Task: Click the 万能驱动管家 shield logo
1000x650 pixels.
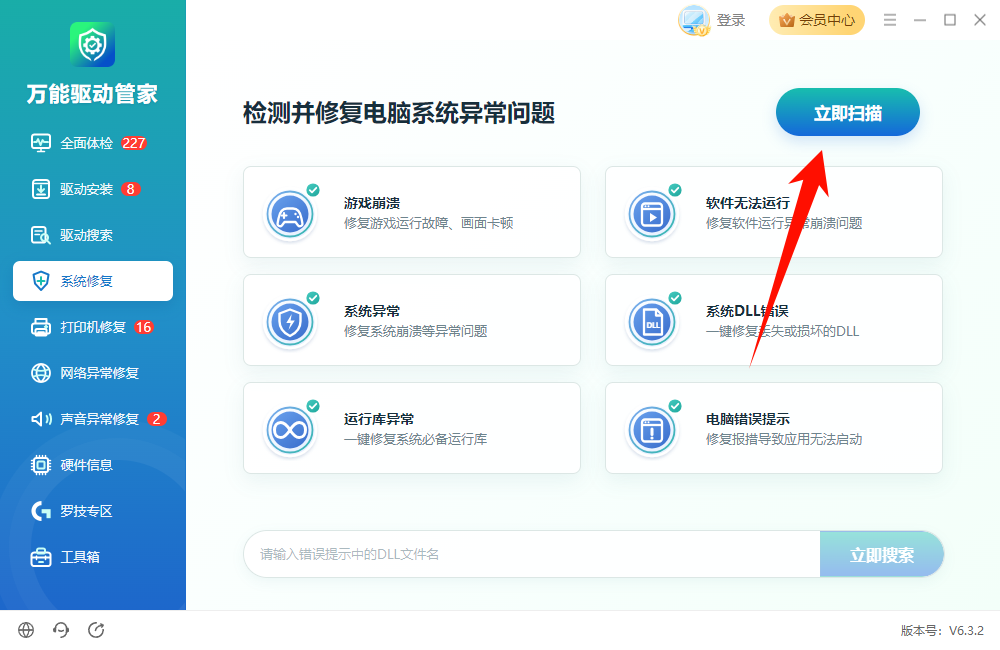Action: [92, 44]
